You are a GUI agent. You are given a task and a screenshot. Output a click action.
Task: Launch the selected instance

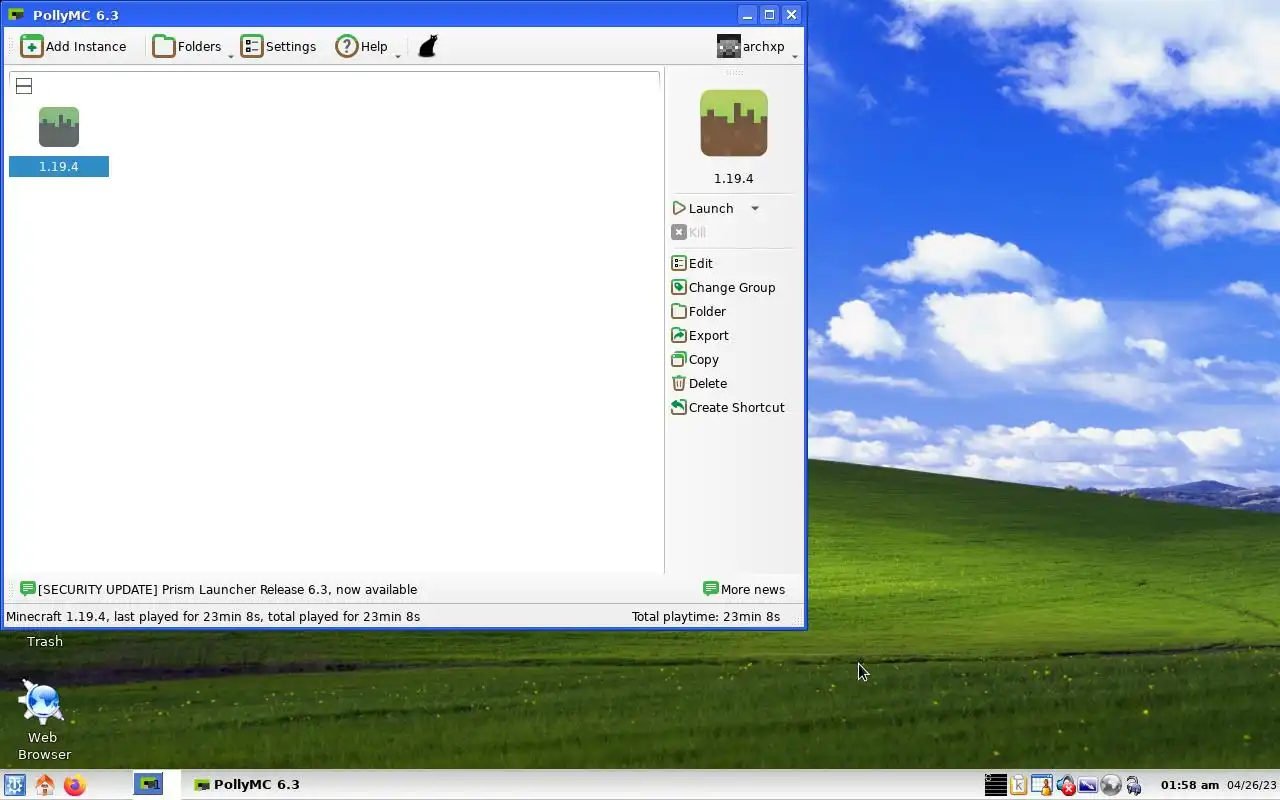(x=704, y=208)
